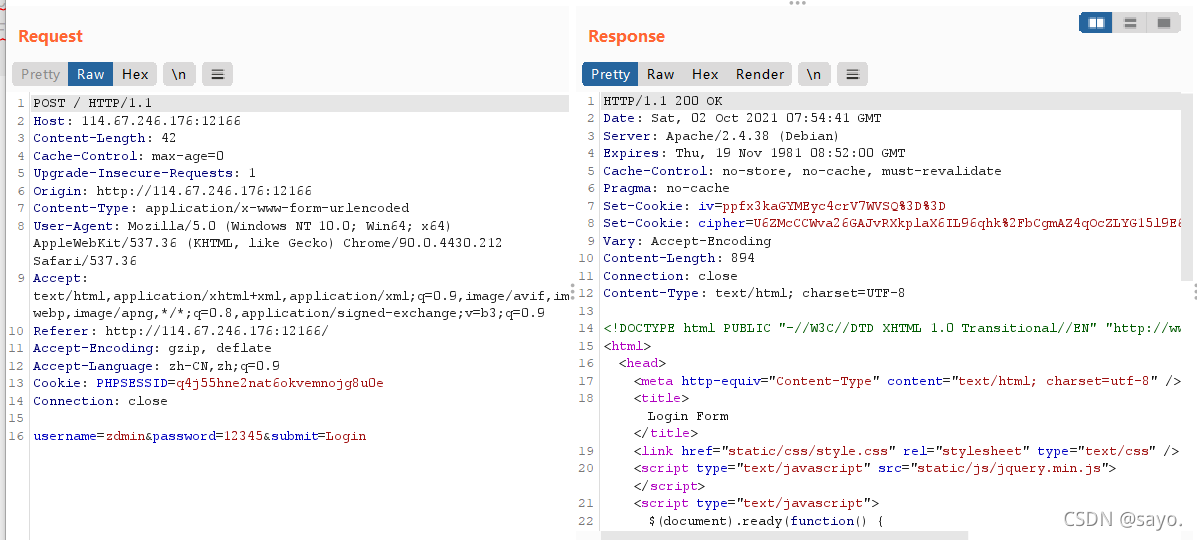This screenshot has width=1197, height=540.
Task: Click the Connection: close request header
Action: click(100, 401)
